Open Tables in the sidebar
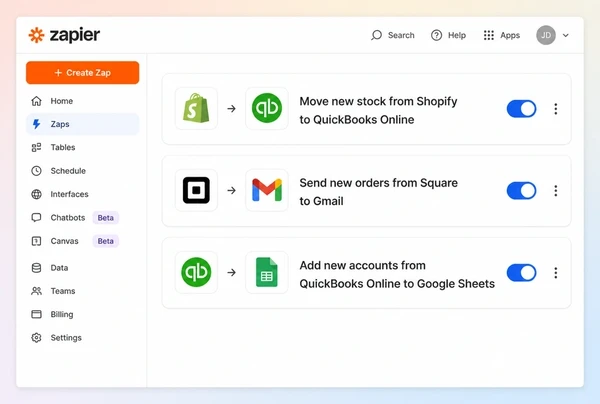This screenshot has width=600, height=404. 83,147
